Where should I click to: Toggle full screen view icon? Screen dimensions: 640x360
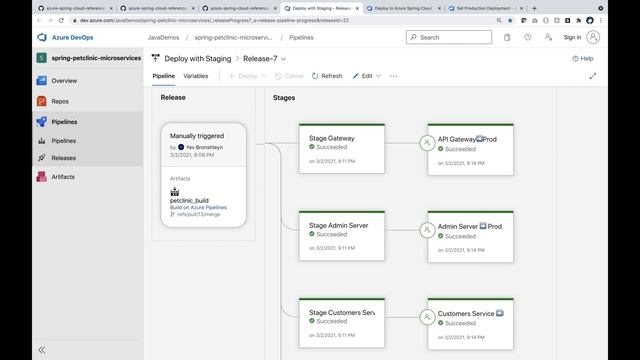(x=593, y=76)
